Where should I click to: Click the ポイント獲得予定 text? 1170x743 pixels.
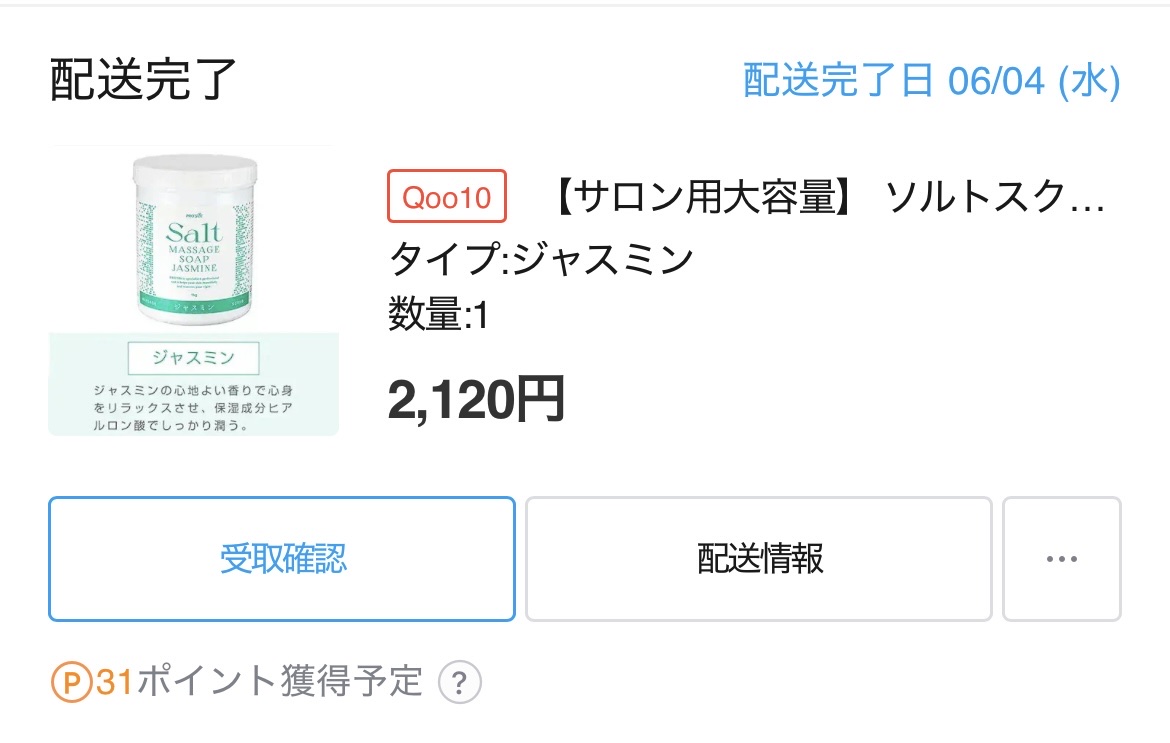point(279,683)
